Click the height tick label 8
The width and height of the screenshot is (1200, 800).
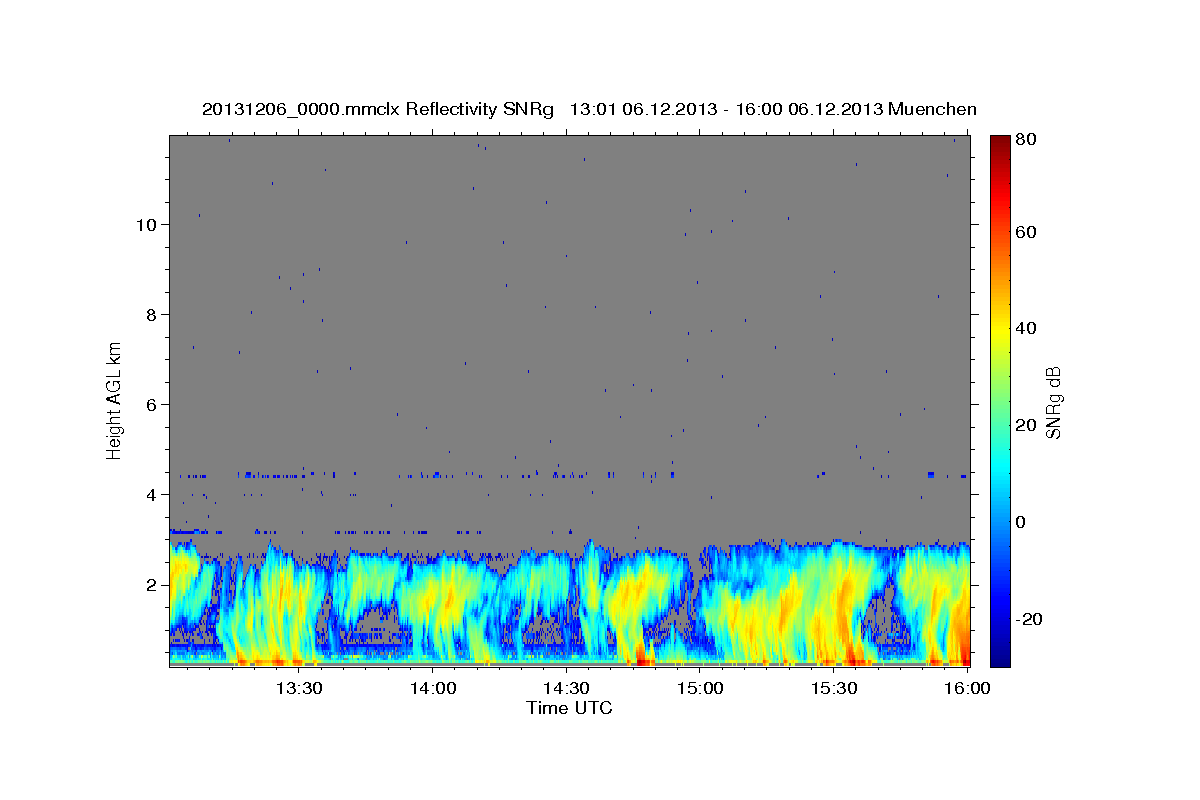tap(153, 315)
